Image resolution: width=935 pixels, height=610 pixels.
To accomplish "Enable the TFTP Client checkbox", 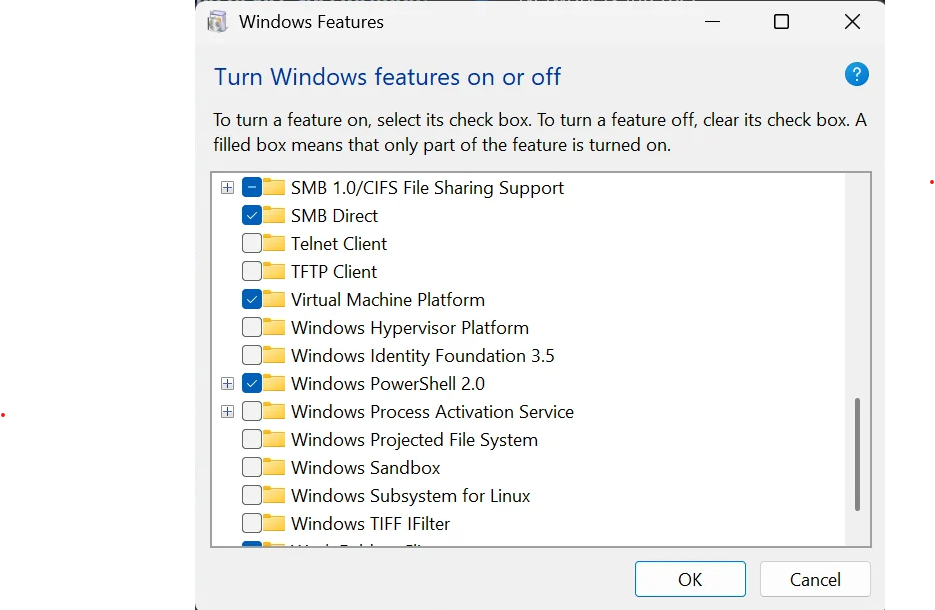I will (x=252, y=271).
